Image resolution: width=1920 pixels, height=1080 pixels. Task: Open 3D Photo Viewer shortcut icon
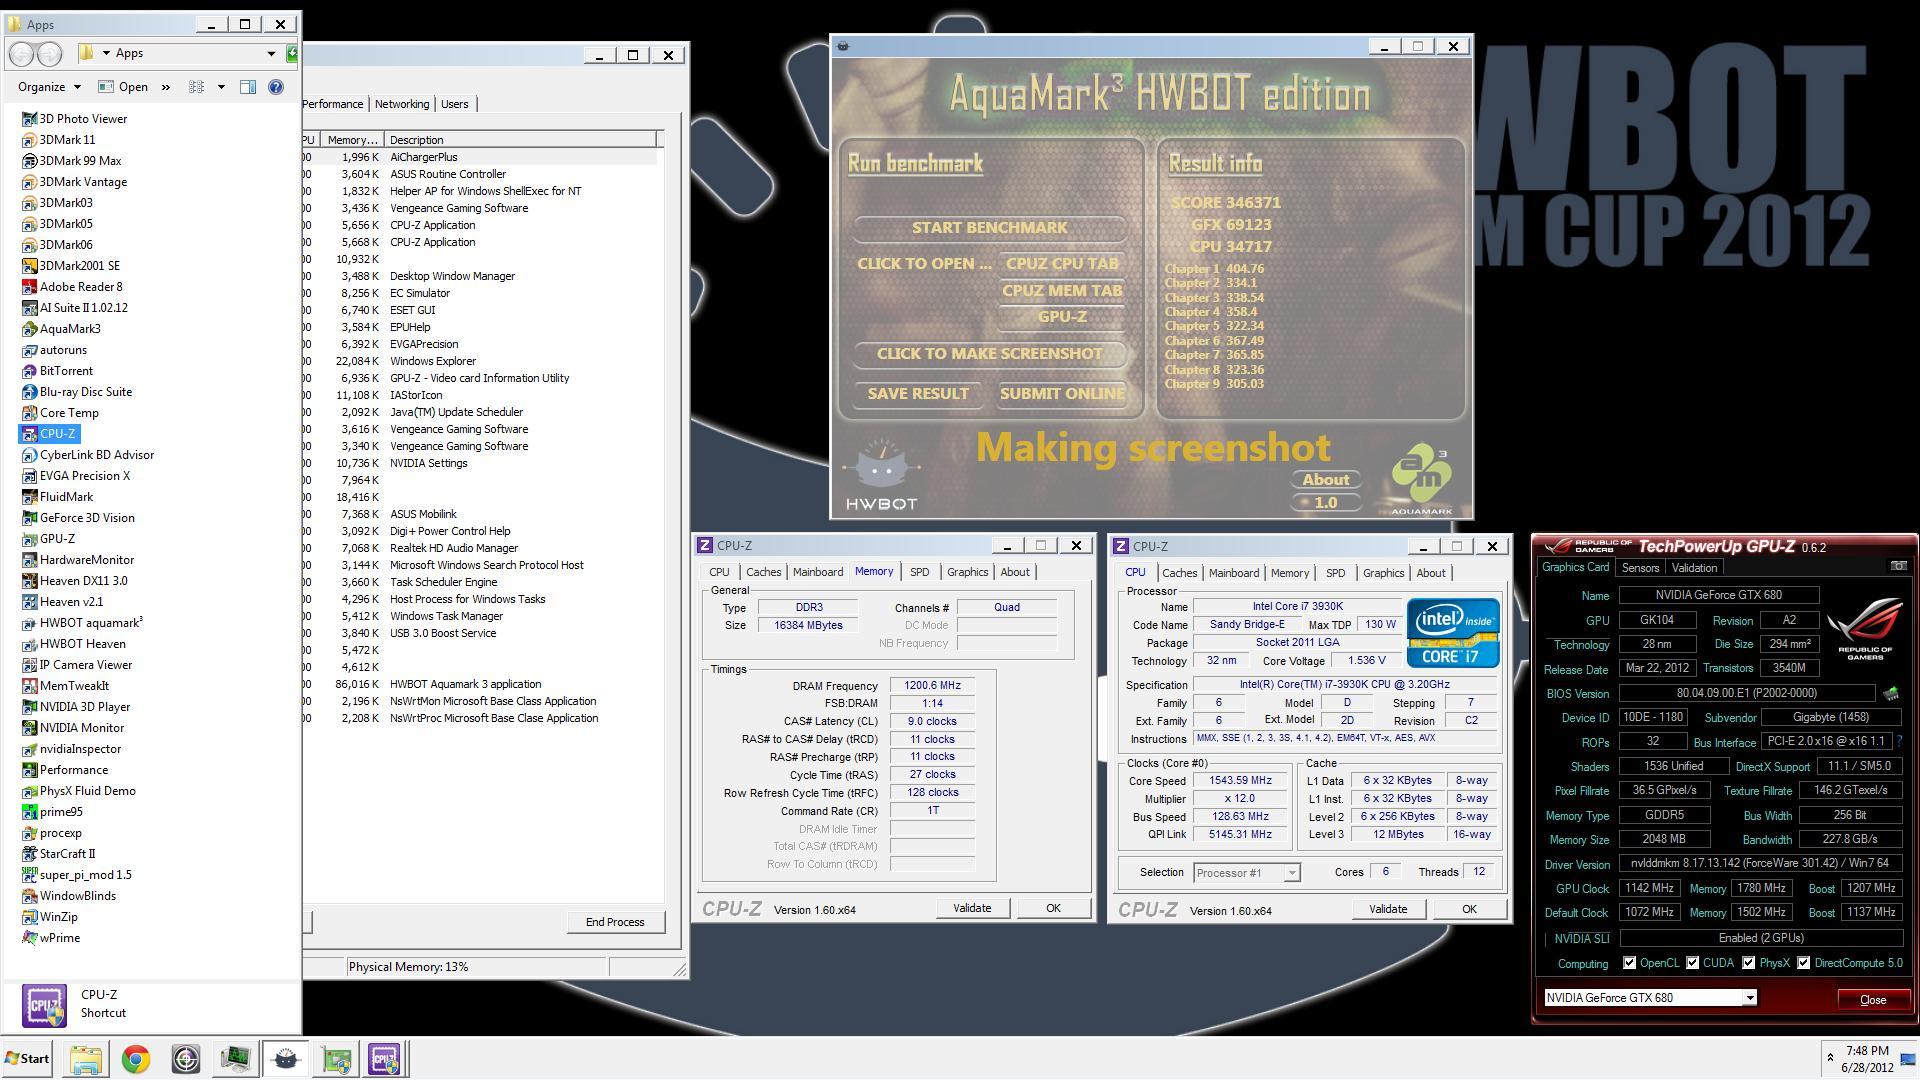click(29, 119)
